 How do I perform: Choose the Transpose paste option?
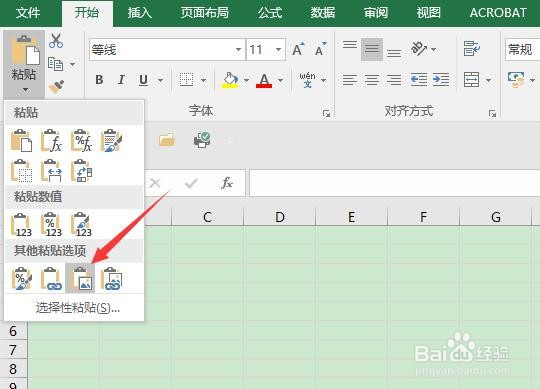81,170
